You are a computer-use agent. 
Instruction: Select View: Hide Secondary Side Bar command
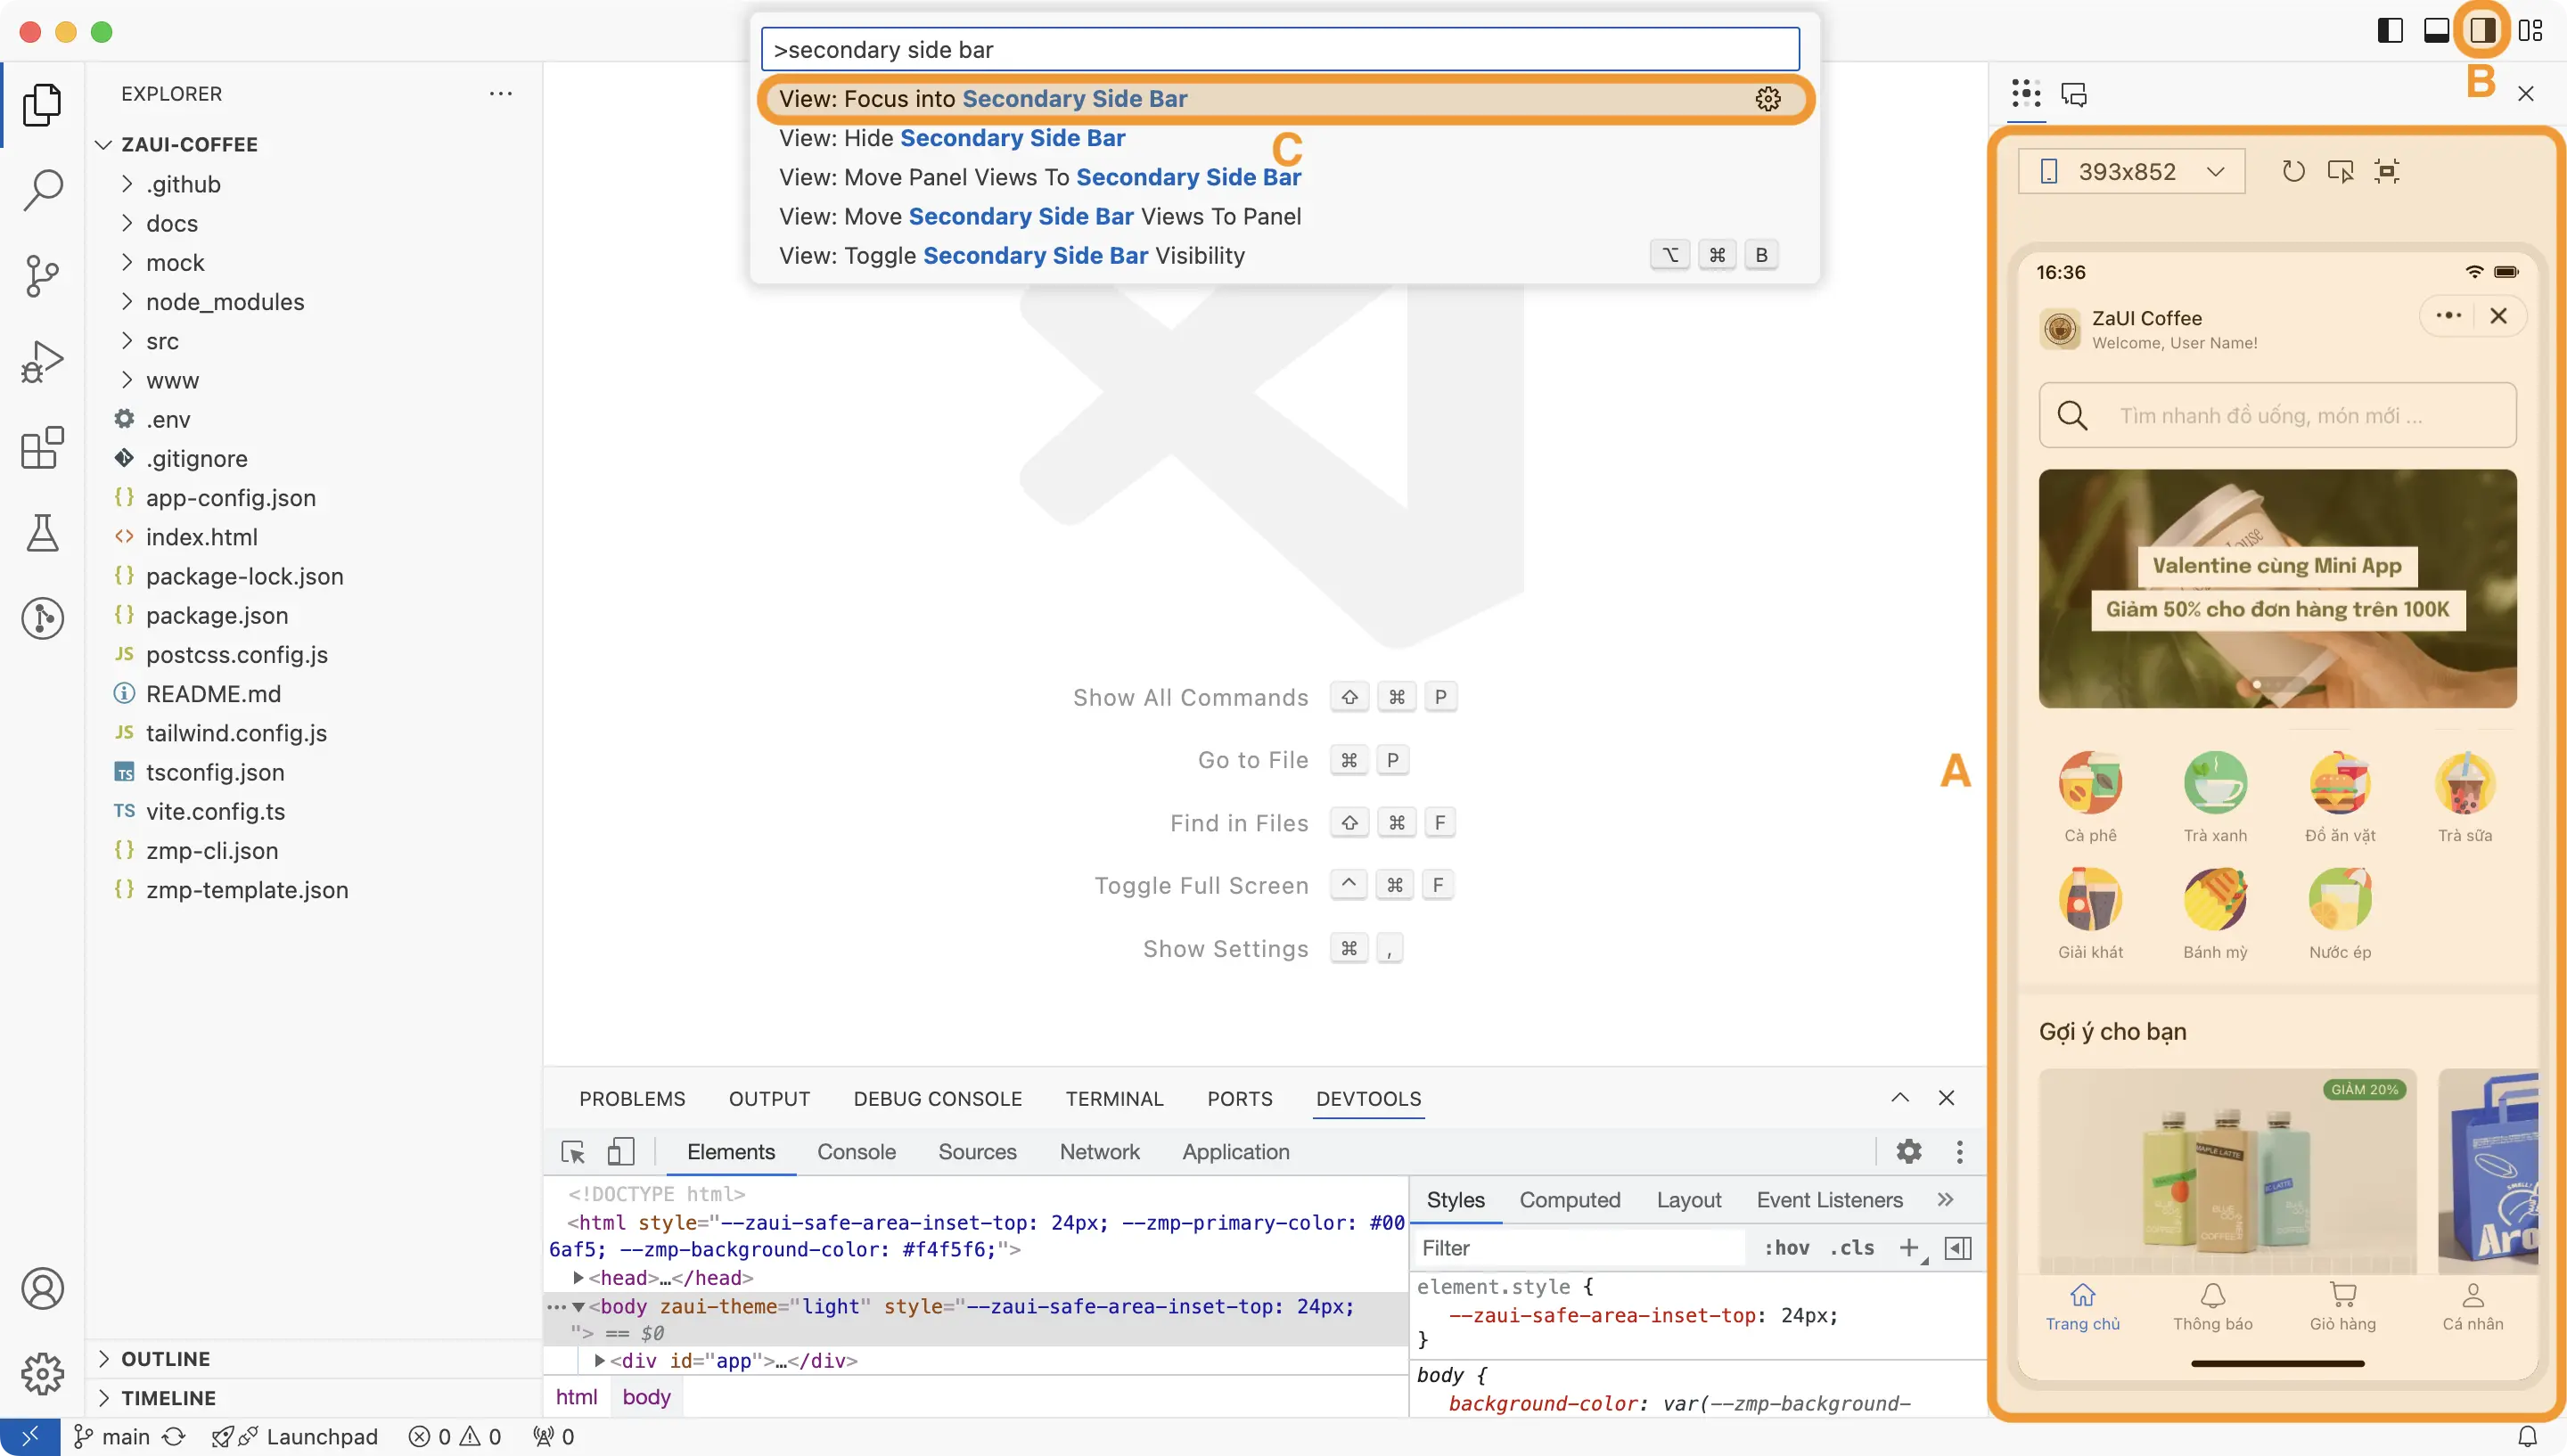click(1284, 138)
